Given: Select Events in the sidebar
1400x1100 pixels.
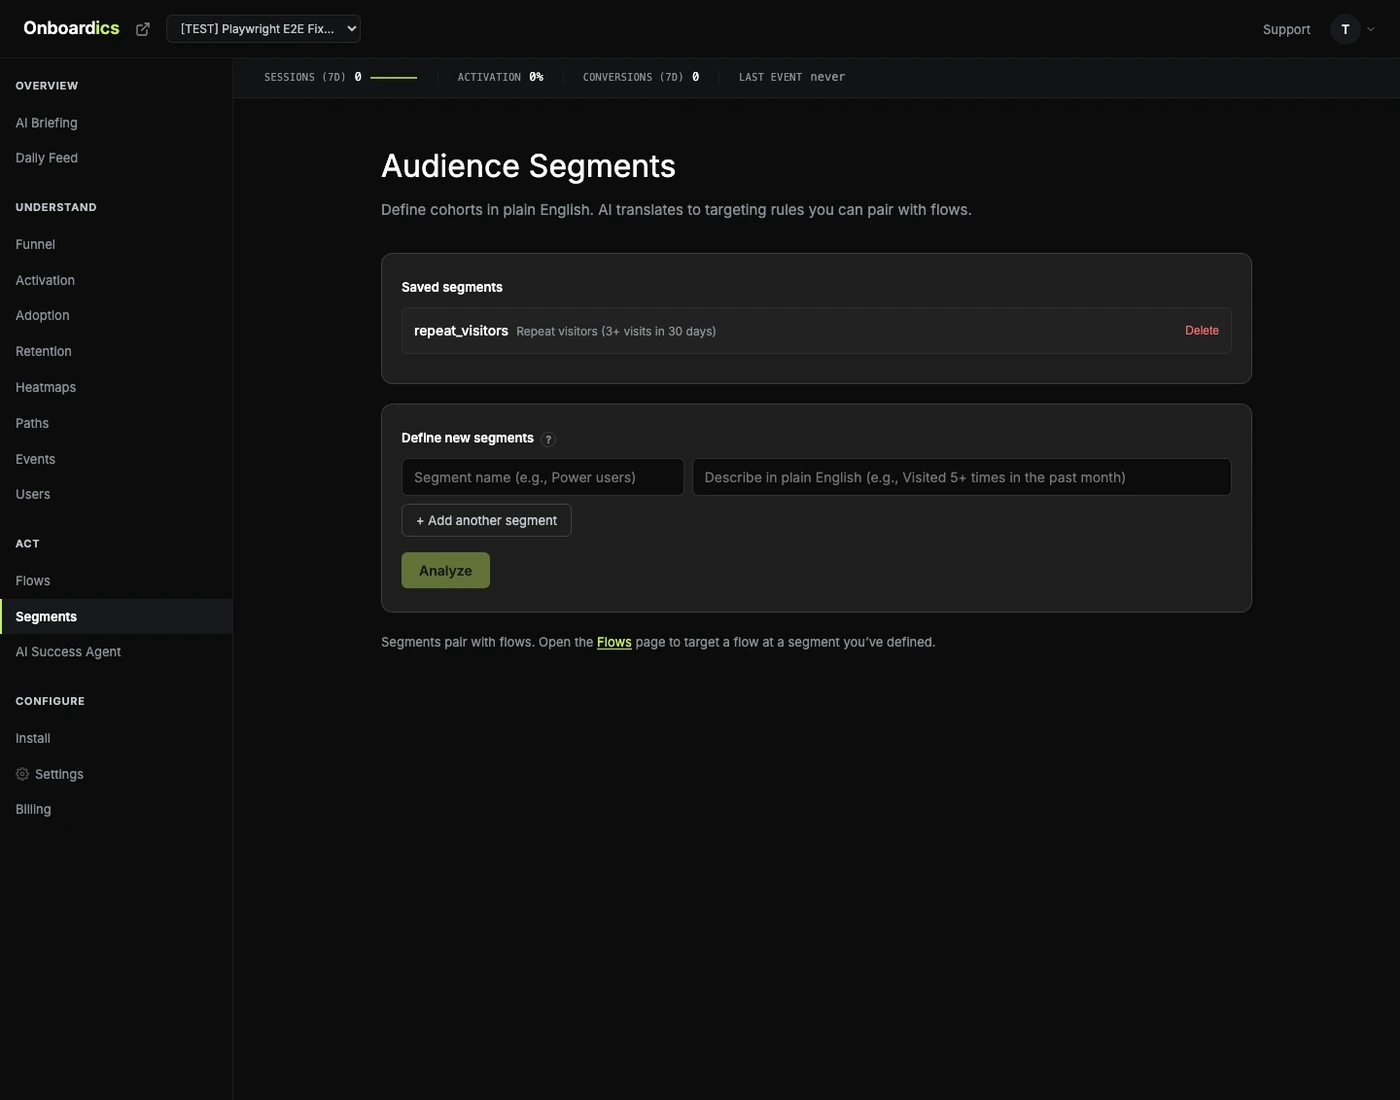Looking at the screenshot, I should coord(116,459).
